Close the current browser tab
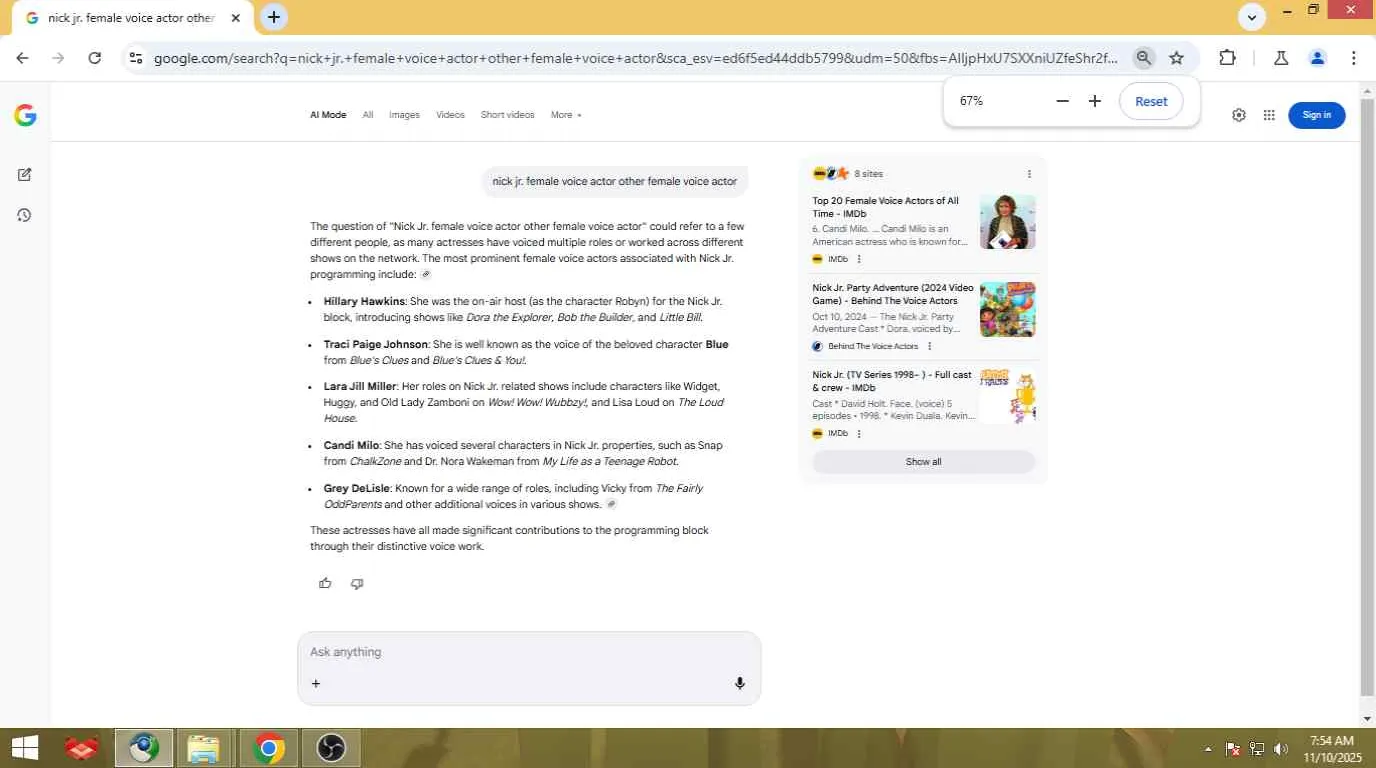Image resolution: width=1376 pixels, height=768 pixels. pyautogui.click(x=235, y=18)
